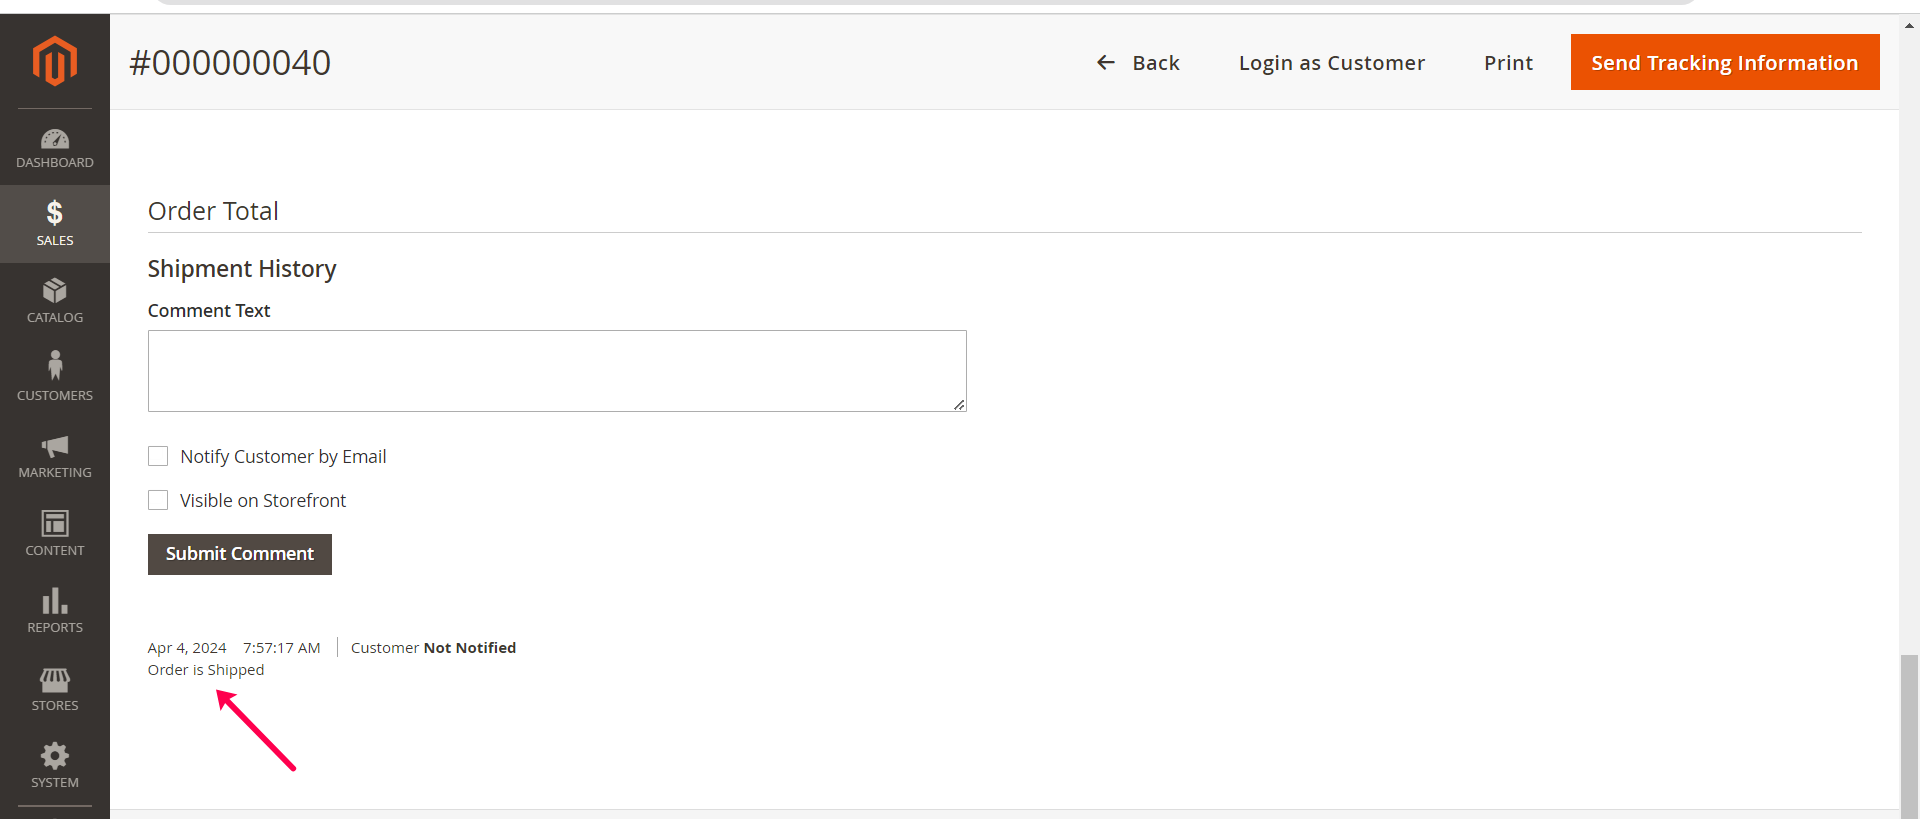Click Login as Customer

pyautogui.click(x=1331, y=63)
